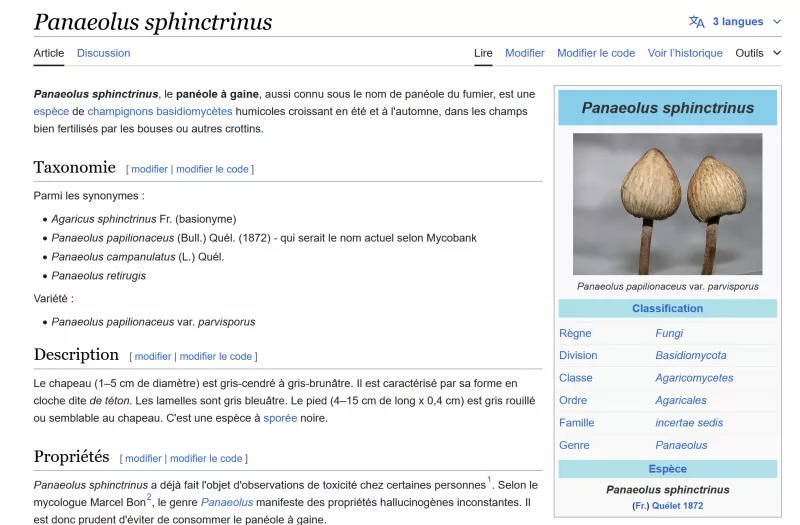Click the language translation icon
800x525 pixels.
(x=697, y=22)
